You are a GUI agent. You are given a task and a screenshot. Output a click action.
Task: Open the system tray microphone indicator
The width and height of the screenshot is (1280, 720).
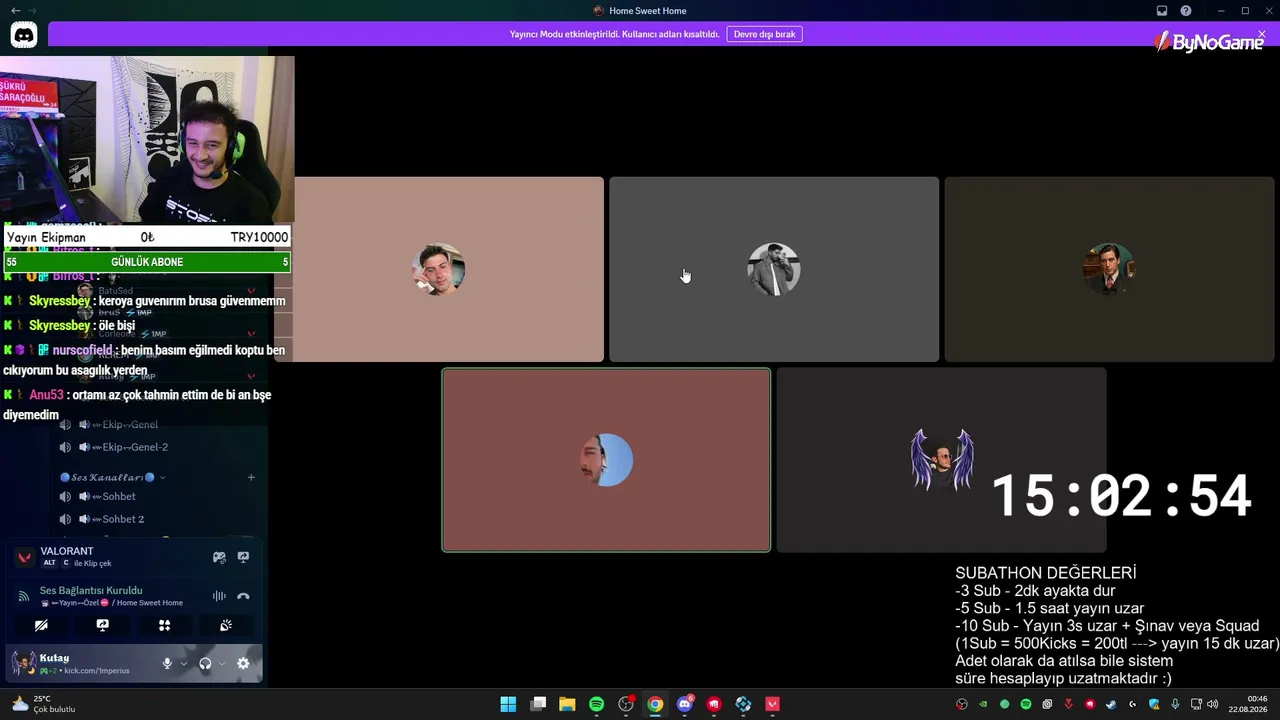coord(1175,704)
